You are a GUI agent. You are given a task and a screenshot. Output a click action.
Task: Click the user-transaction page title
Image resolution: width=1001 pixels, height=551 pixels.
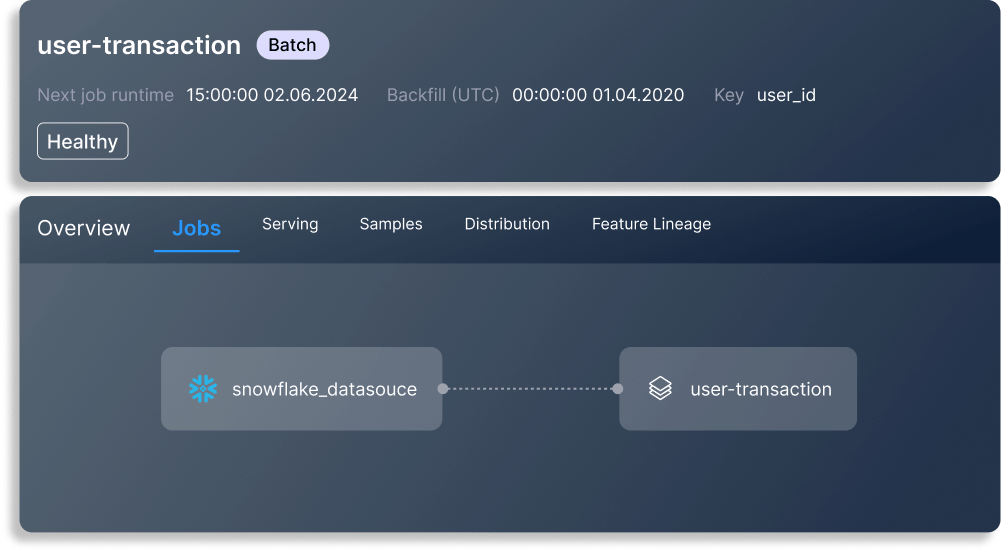click(x=139, y=45)
